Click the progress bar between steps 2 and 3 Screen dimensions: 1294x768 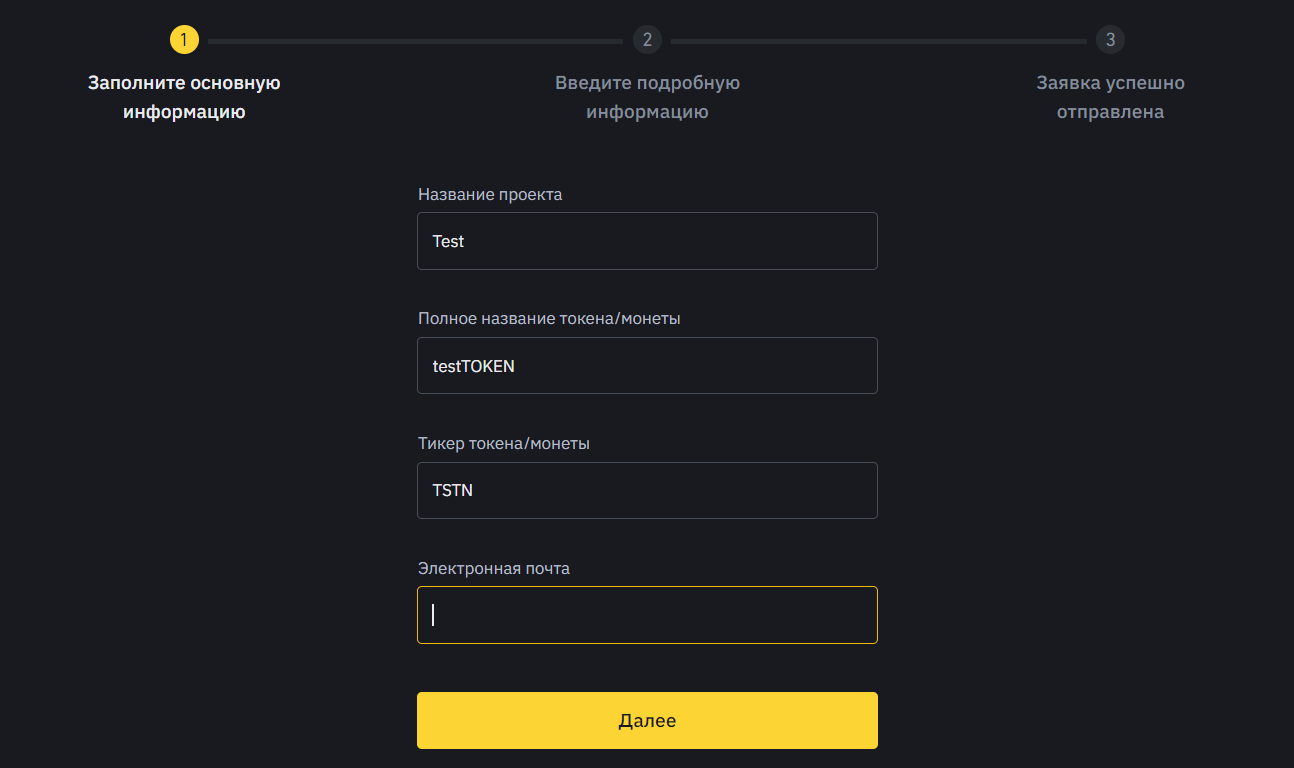tap(878, 40)
